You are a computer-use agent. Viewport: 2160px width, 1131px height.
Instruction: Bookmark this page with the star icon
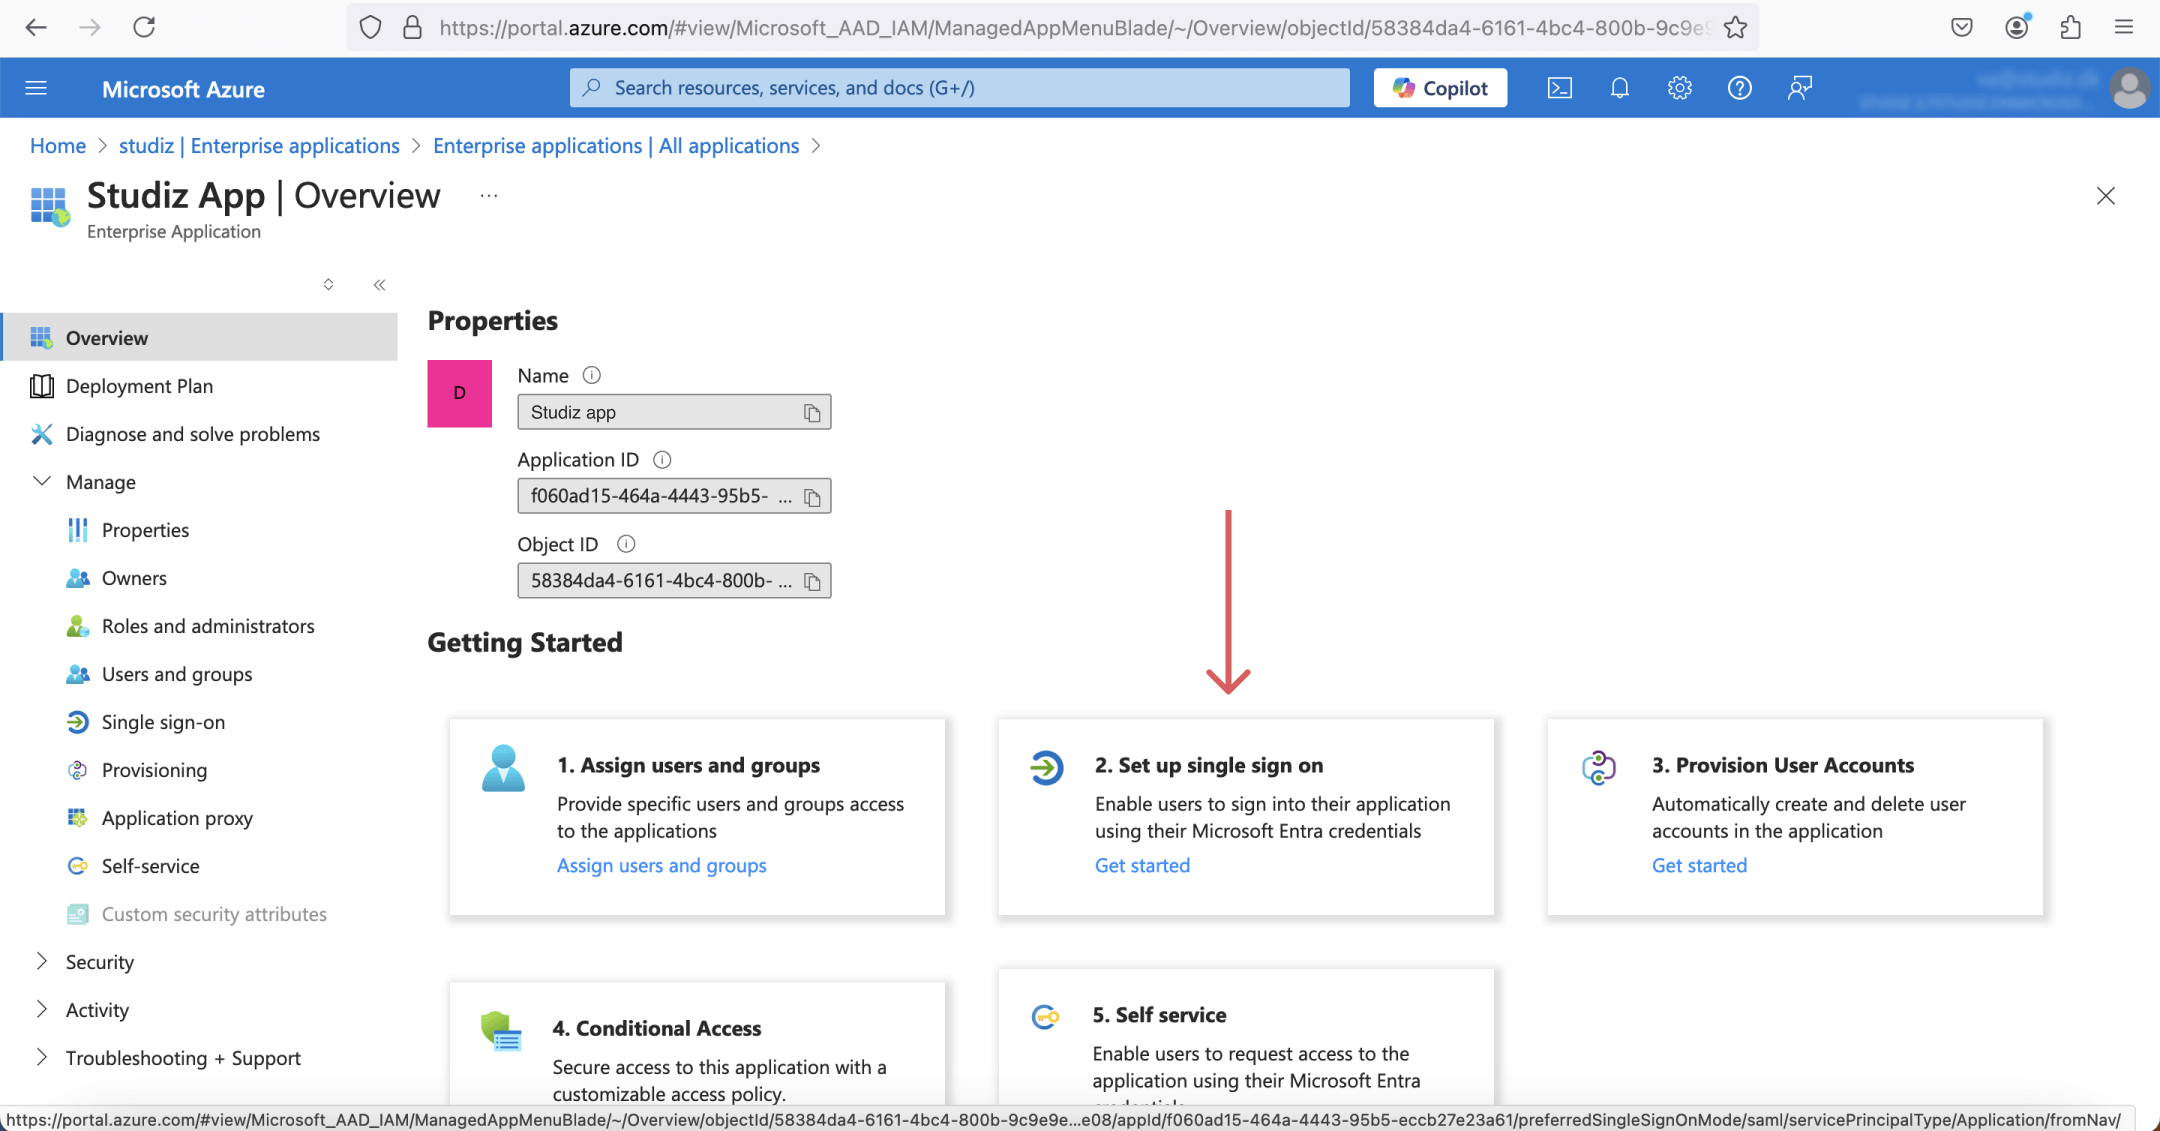coord(1735,27)
